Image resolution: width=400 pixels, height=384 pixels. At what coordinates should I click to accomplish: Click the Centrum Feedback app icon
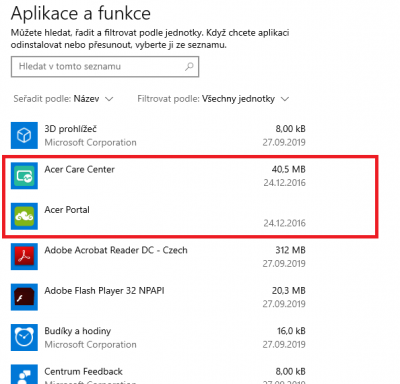pos(24,374)
